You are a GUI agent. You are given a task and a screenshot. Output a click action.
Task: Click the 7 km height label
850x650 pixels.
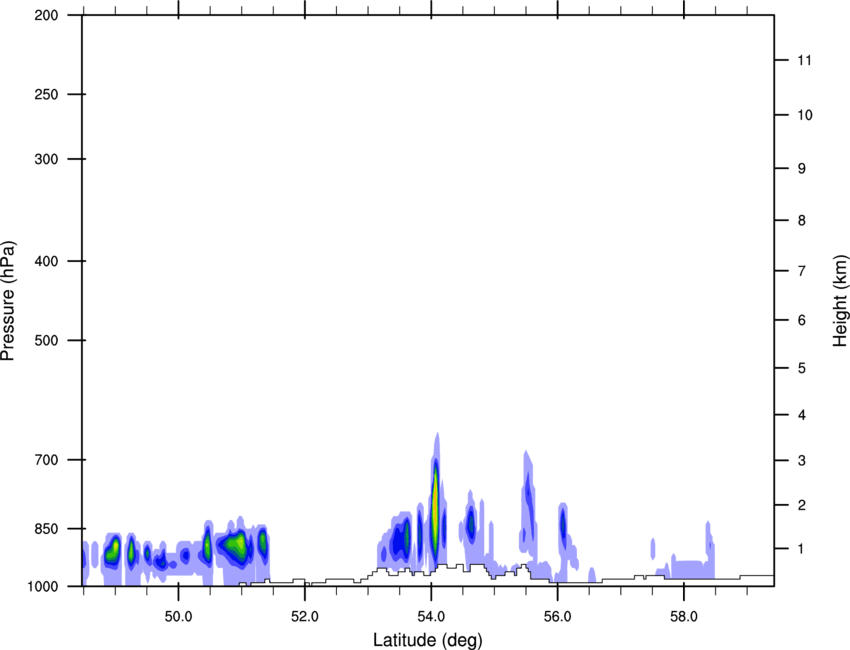tap(802, 271)
